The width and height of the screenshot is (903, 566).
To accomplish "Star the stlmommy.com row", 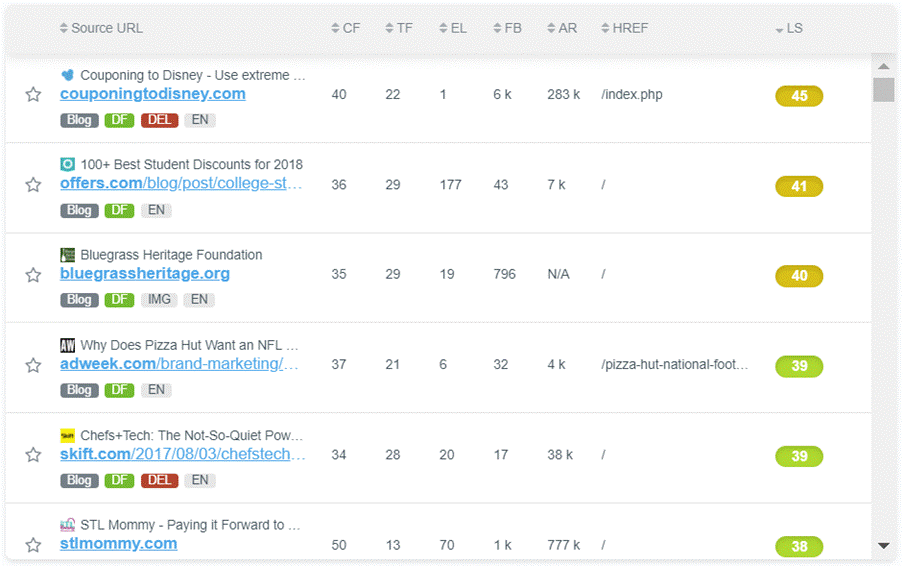I will pos(33,545).
